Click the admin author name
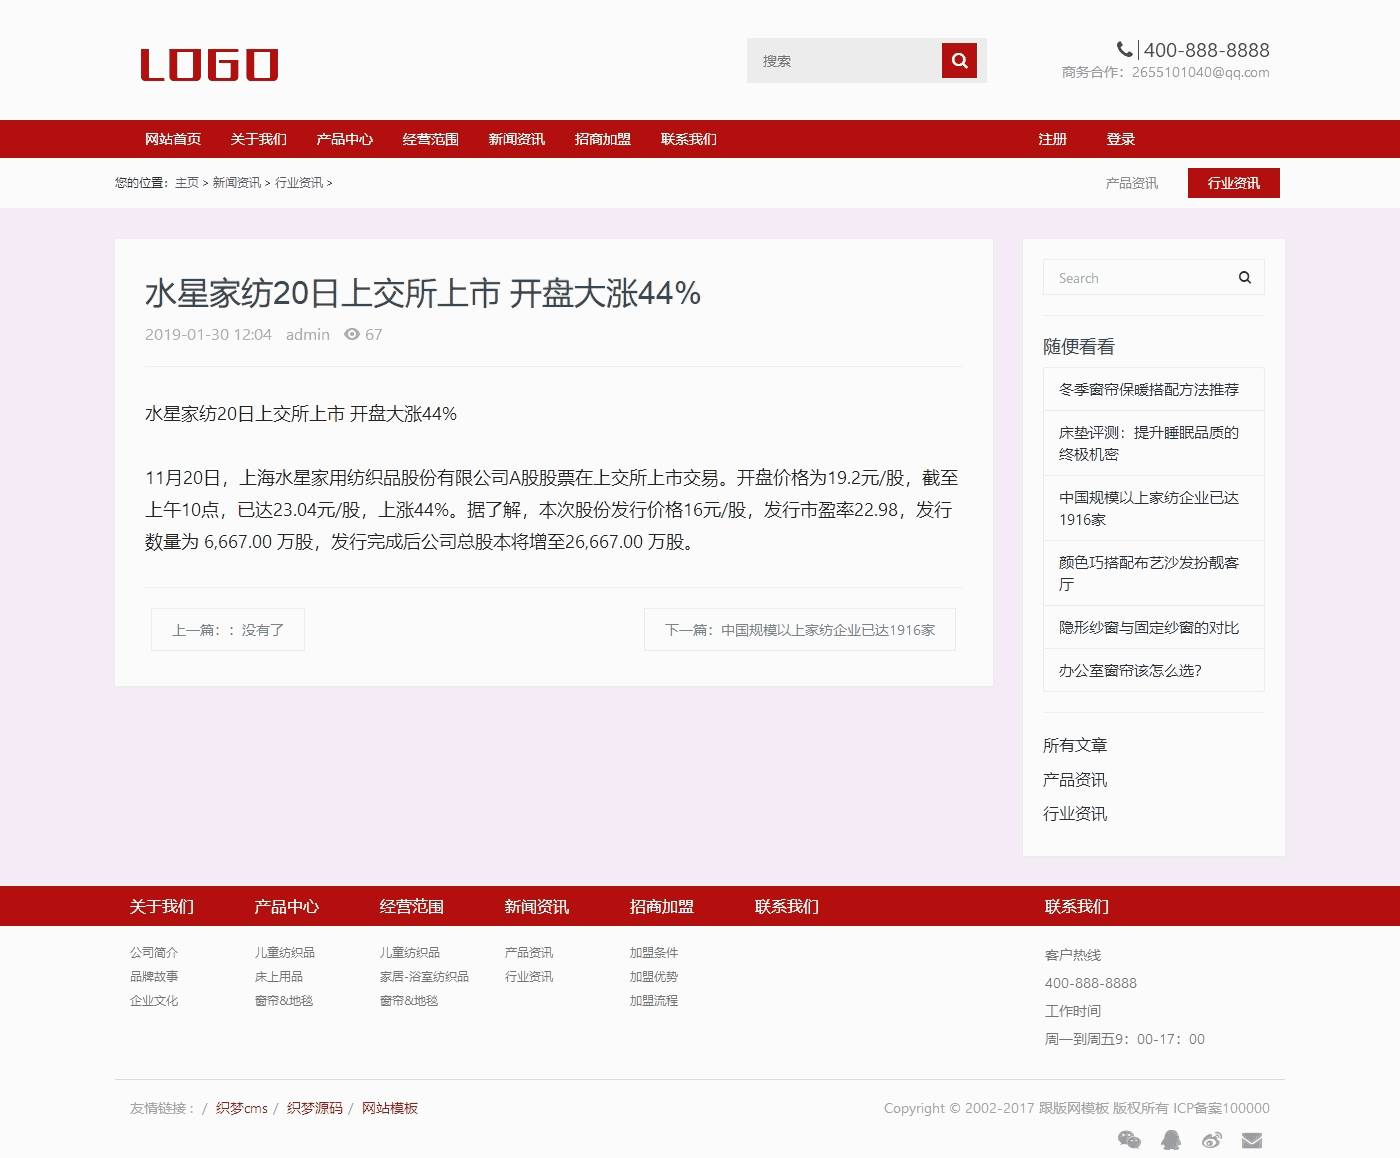Screen dimensions: 1400x1158 (308, 335)
